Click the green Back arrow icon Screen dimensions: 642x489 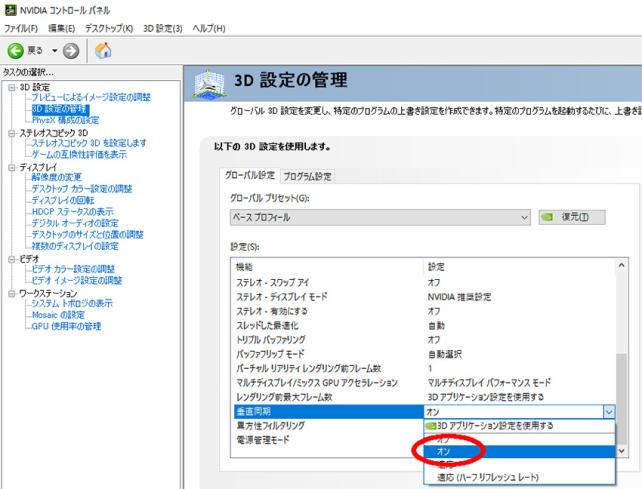pyautogui.click(x=16, y=51)
